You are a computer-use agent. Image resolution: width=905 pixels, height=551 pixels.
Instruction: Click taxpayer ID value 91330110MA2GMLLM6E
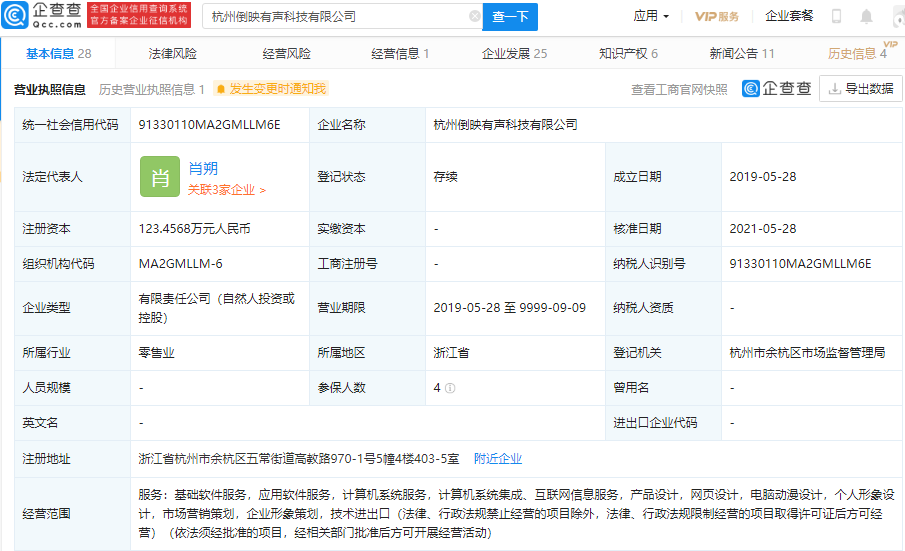click(801, 264)
